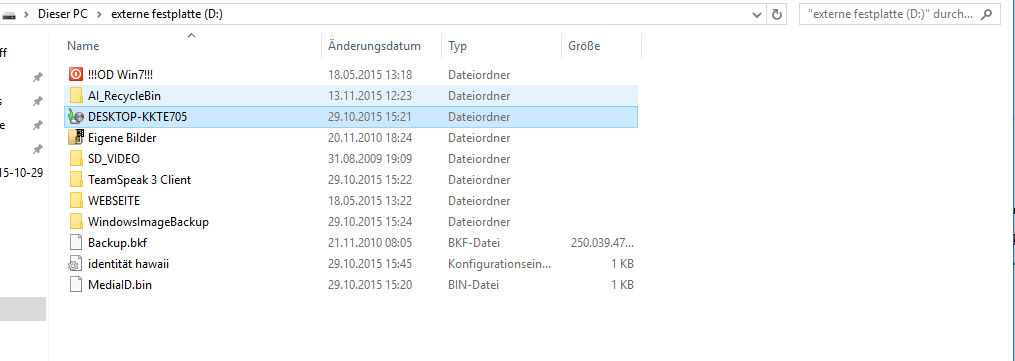Click the MediaID.bin file icon

coord(76,285)
